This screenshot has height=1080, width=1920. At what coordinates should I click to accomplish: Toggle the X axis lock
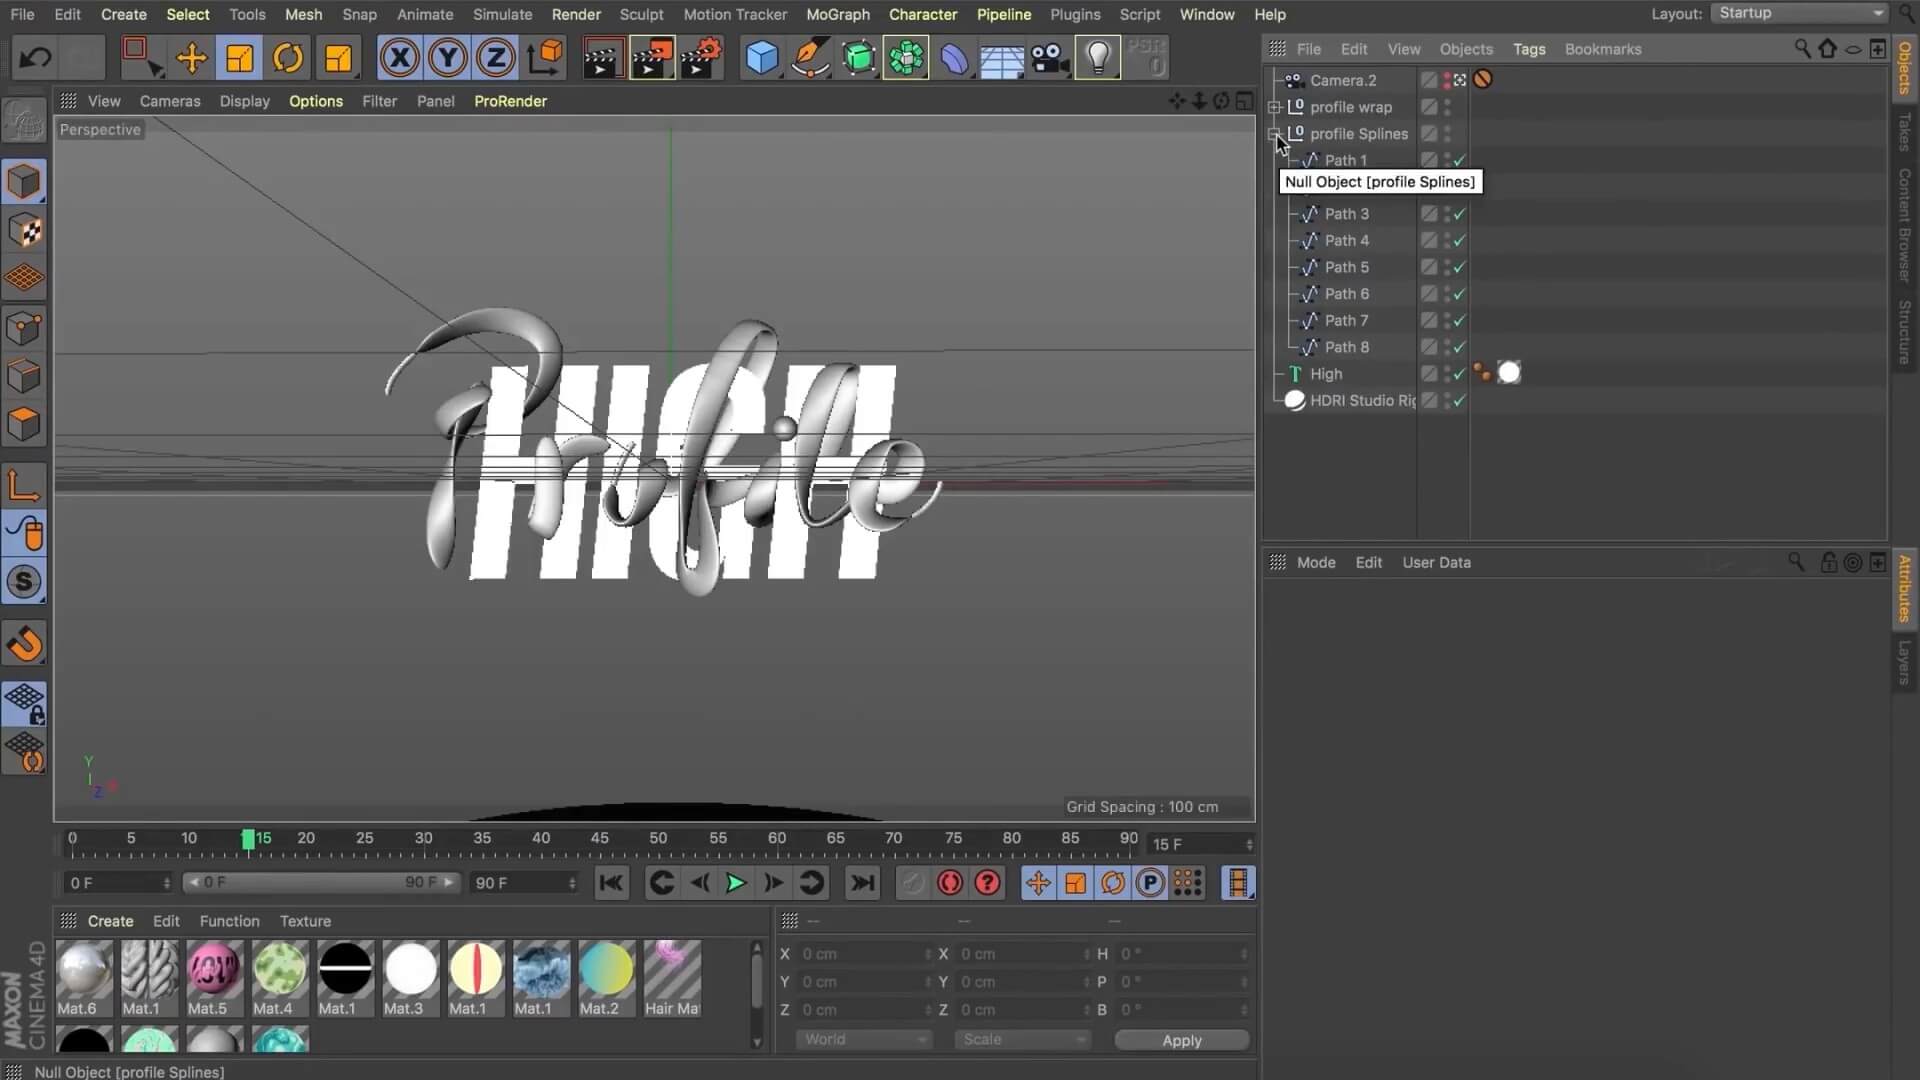[x=399, y=58]
